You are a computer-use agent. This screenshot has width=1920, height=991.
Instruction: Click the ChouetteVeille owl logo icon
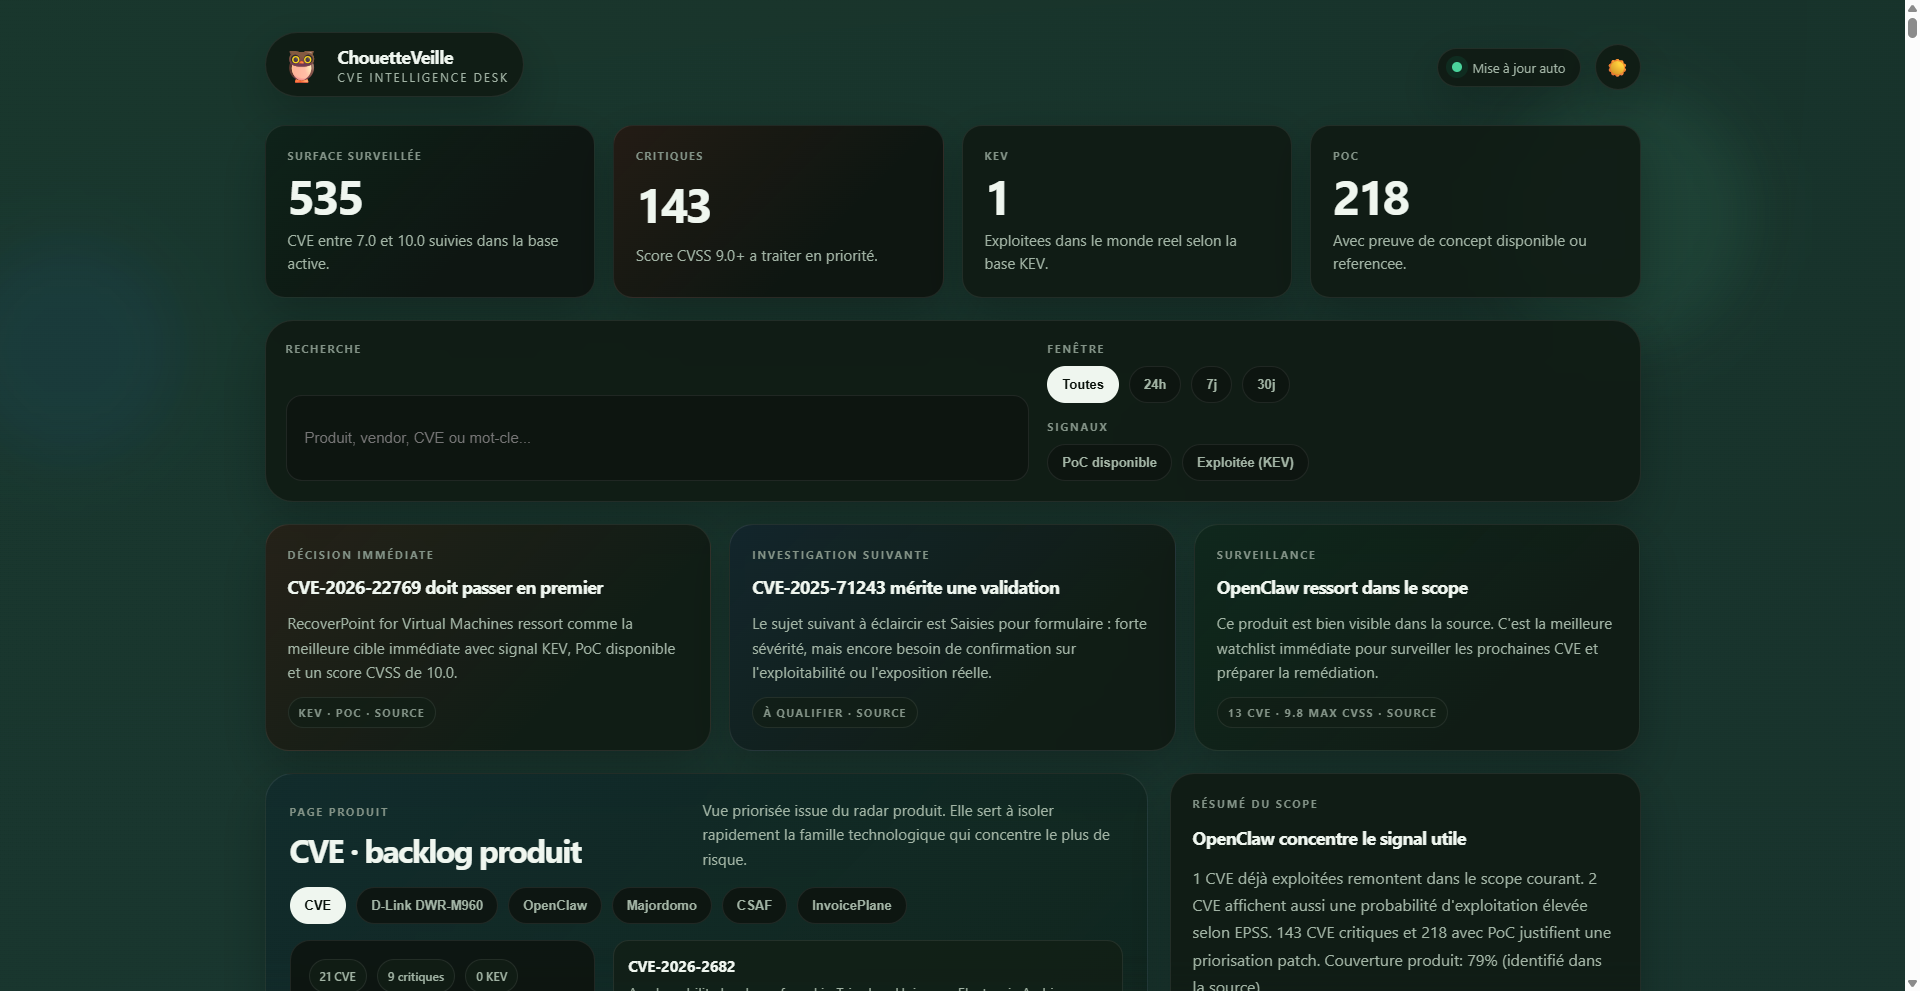(x=301, y=66)
